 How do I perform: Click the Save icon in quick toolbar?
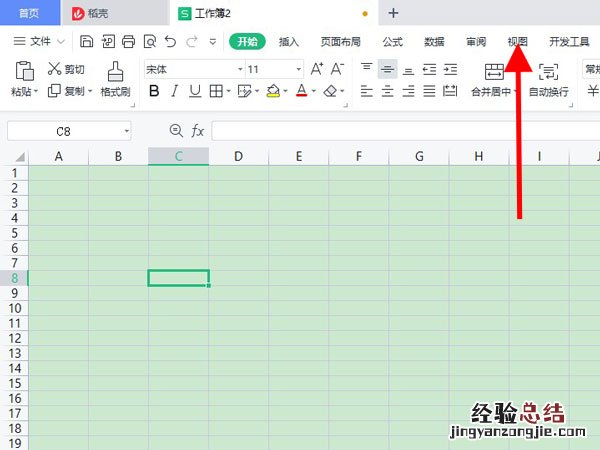point(87,42)
